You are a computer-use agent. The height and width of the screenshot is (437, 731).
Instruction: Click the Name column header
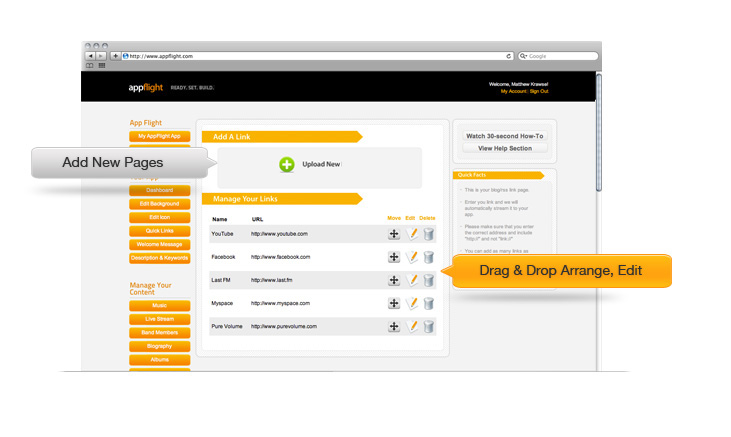tap(220, 219)
